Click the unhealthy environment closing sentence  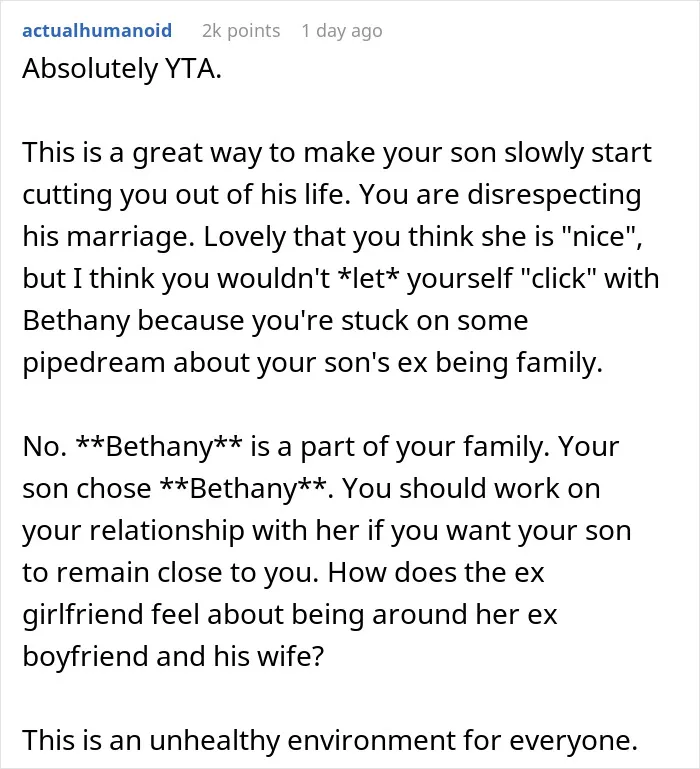(x=330, y=741)
